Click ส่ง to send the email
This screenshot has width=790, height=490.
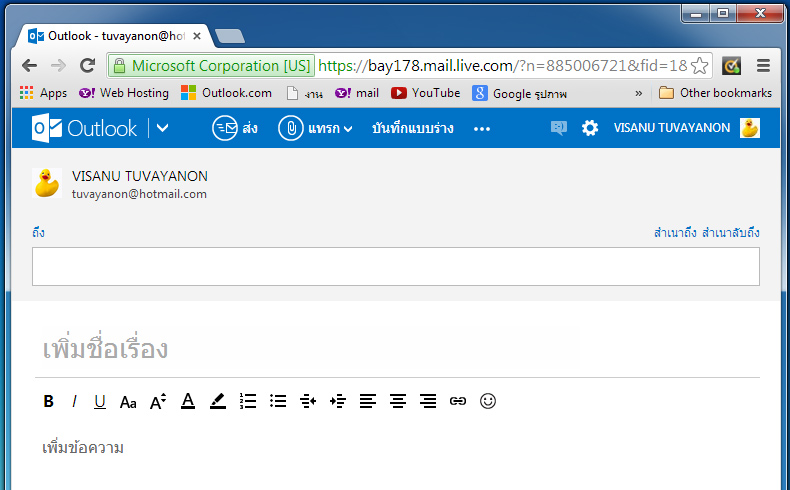(x=235, y=128)
